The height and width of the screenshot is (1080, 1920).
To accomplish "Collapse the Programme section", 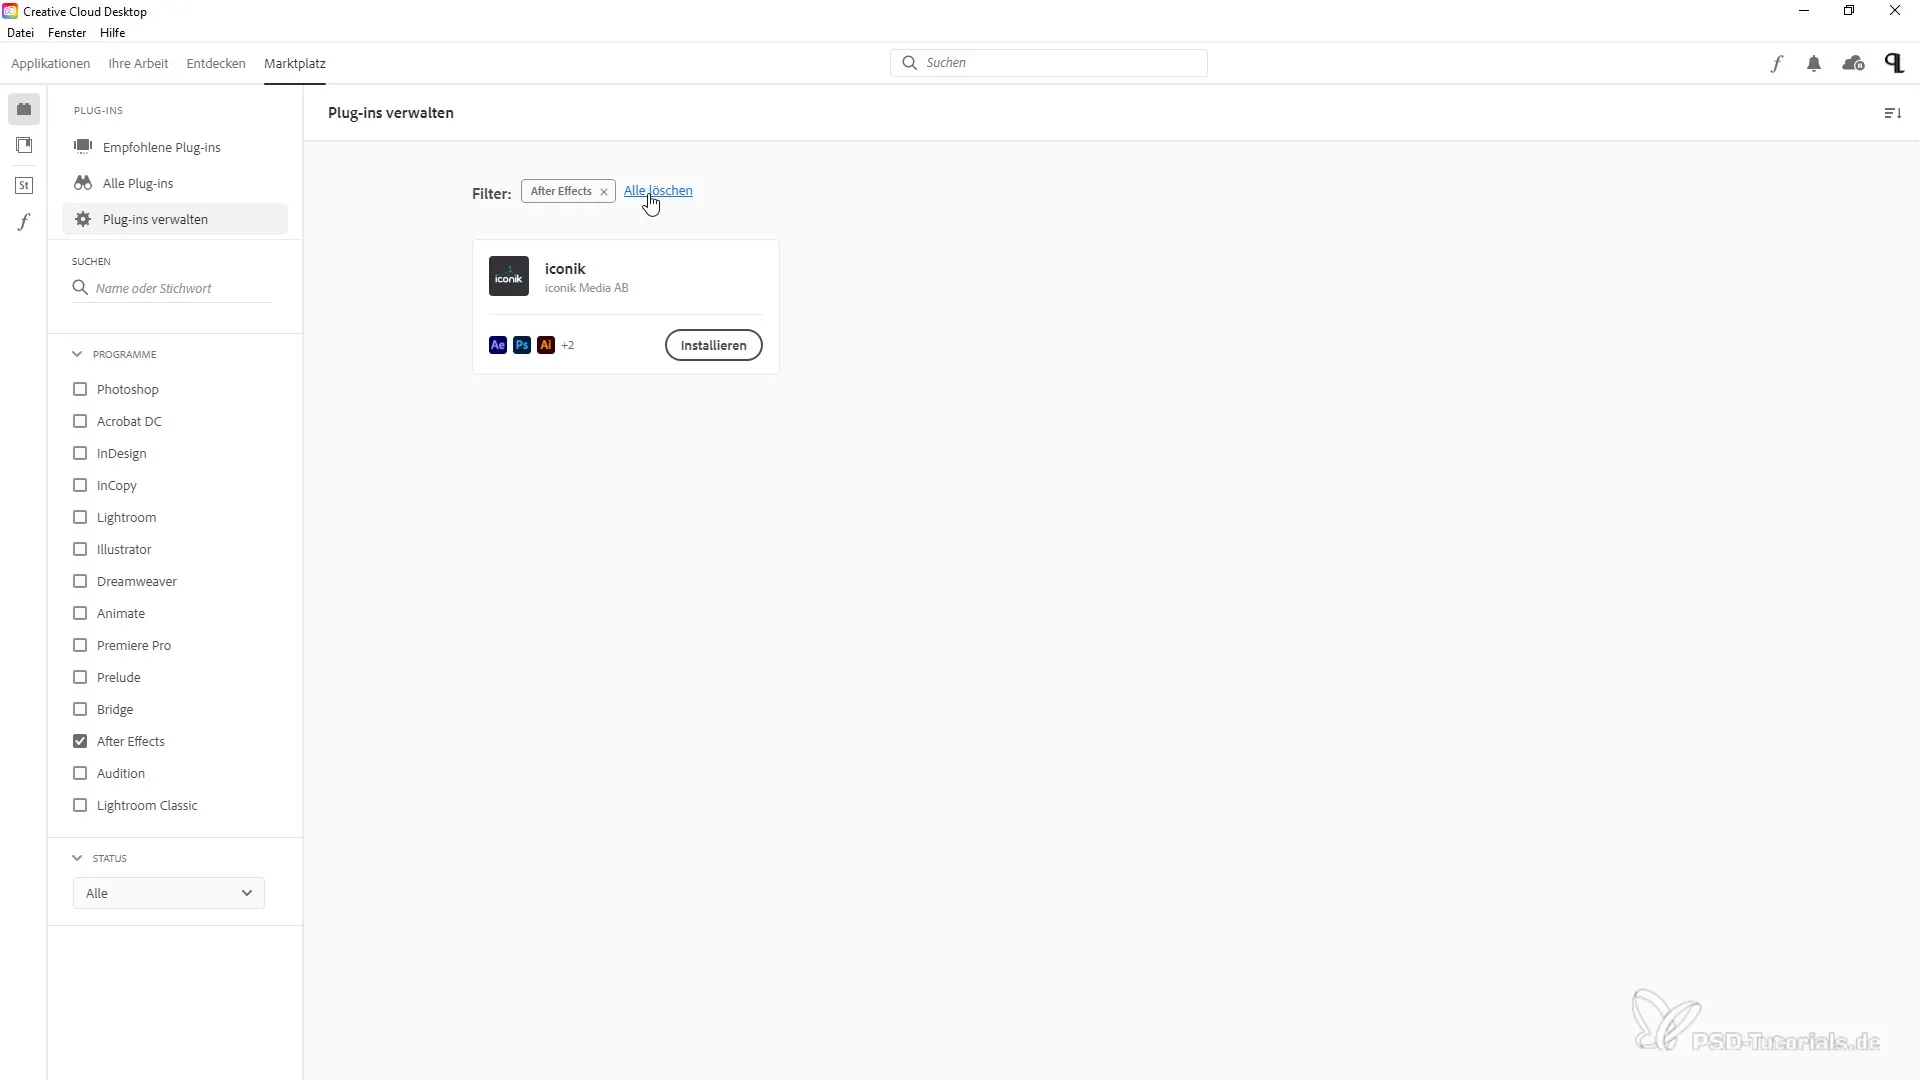I will point(77,354).
